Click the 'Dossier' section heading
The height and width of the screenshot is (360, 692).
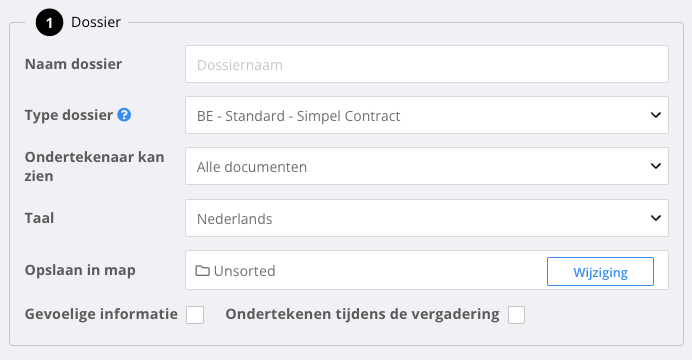click(x=96, y=22)
